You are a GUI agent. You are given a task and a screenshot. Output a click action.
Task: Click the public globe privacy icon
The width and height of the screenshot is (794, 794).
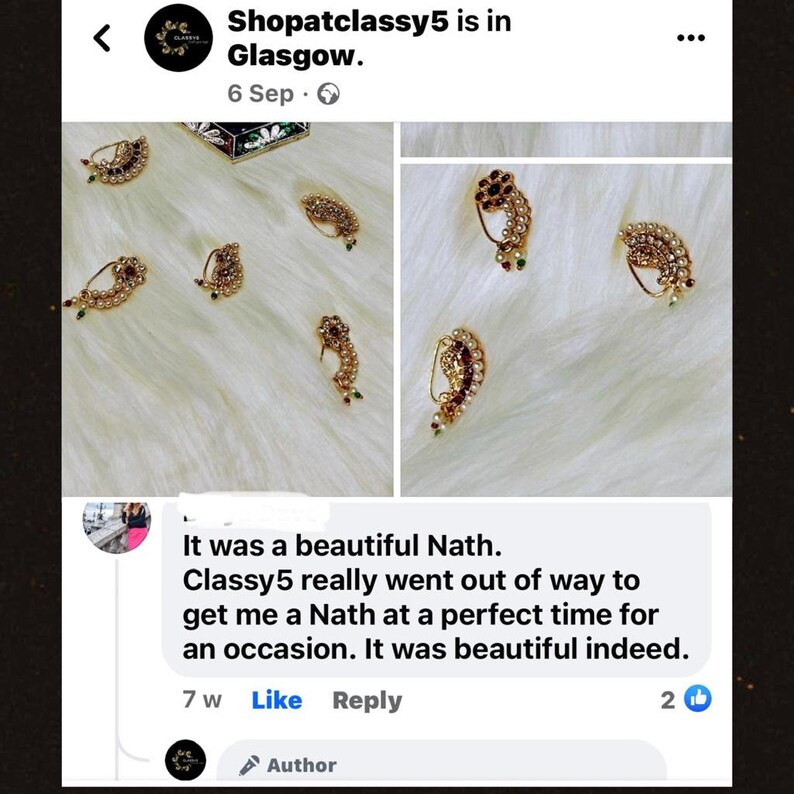[x=328, y=94]
